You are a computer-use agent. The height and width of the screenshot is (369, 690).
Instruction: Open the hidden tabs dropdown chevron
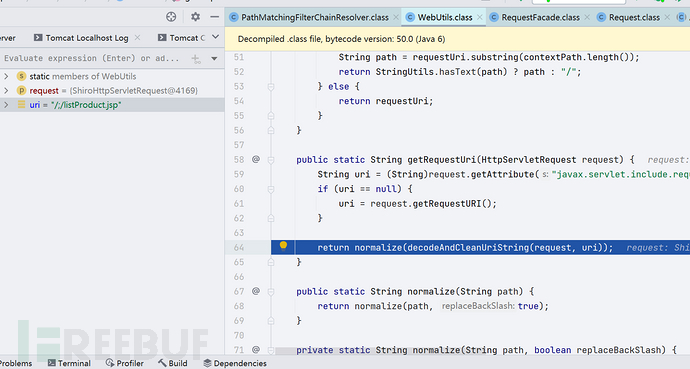[x=215, y=37]
